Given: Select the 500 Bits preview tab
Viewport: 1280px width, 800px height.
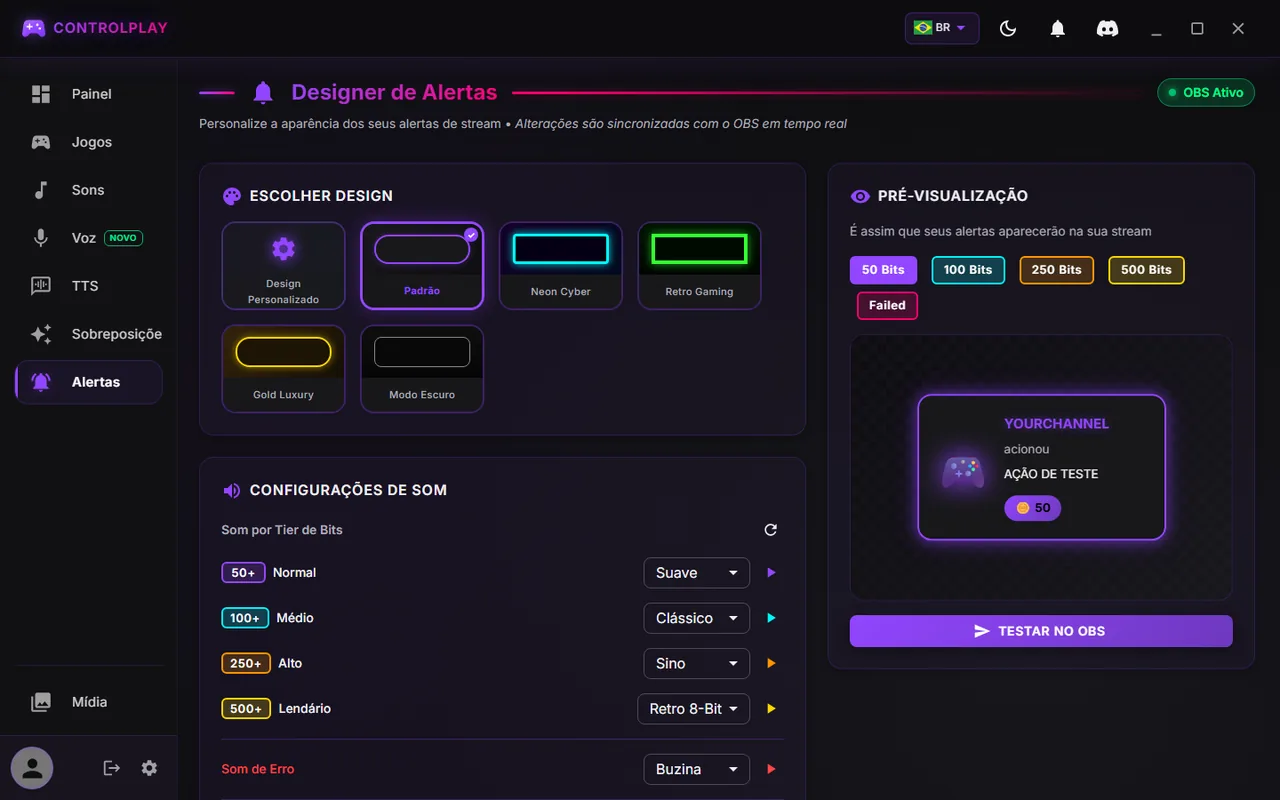Looking at the screenshot, I should [1146, 270].
